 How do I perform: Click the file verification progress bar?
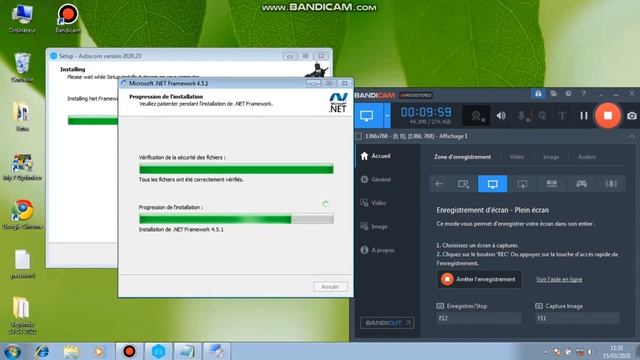[236, 169]
